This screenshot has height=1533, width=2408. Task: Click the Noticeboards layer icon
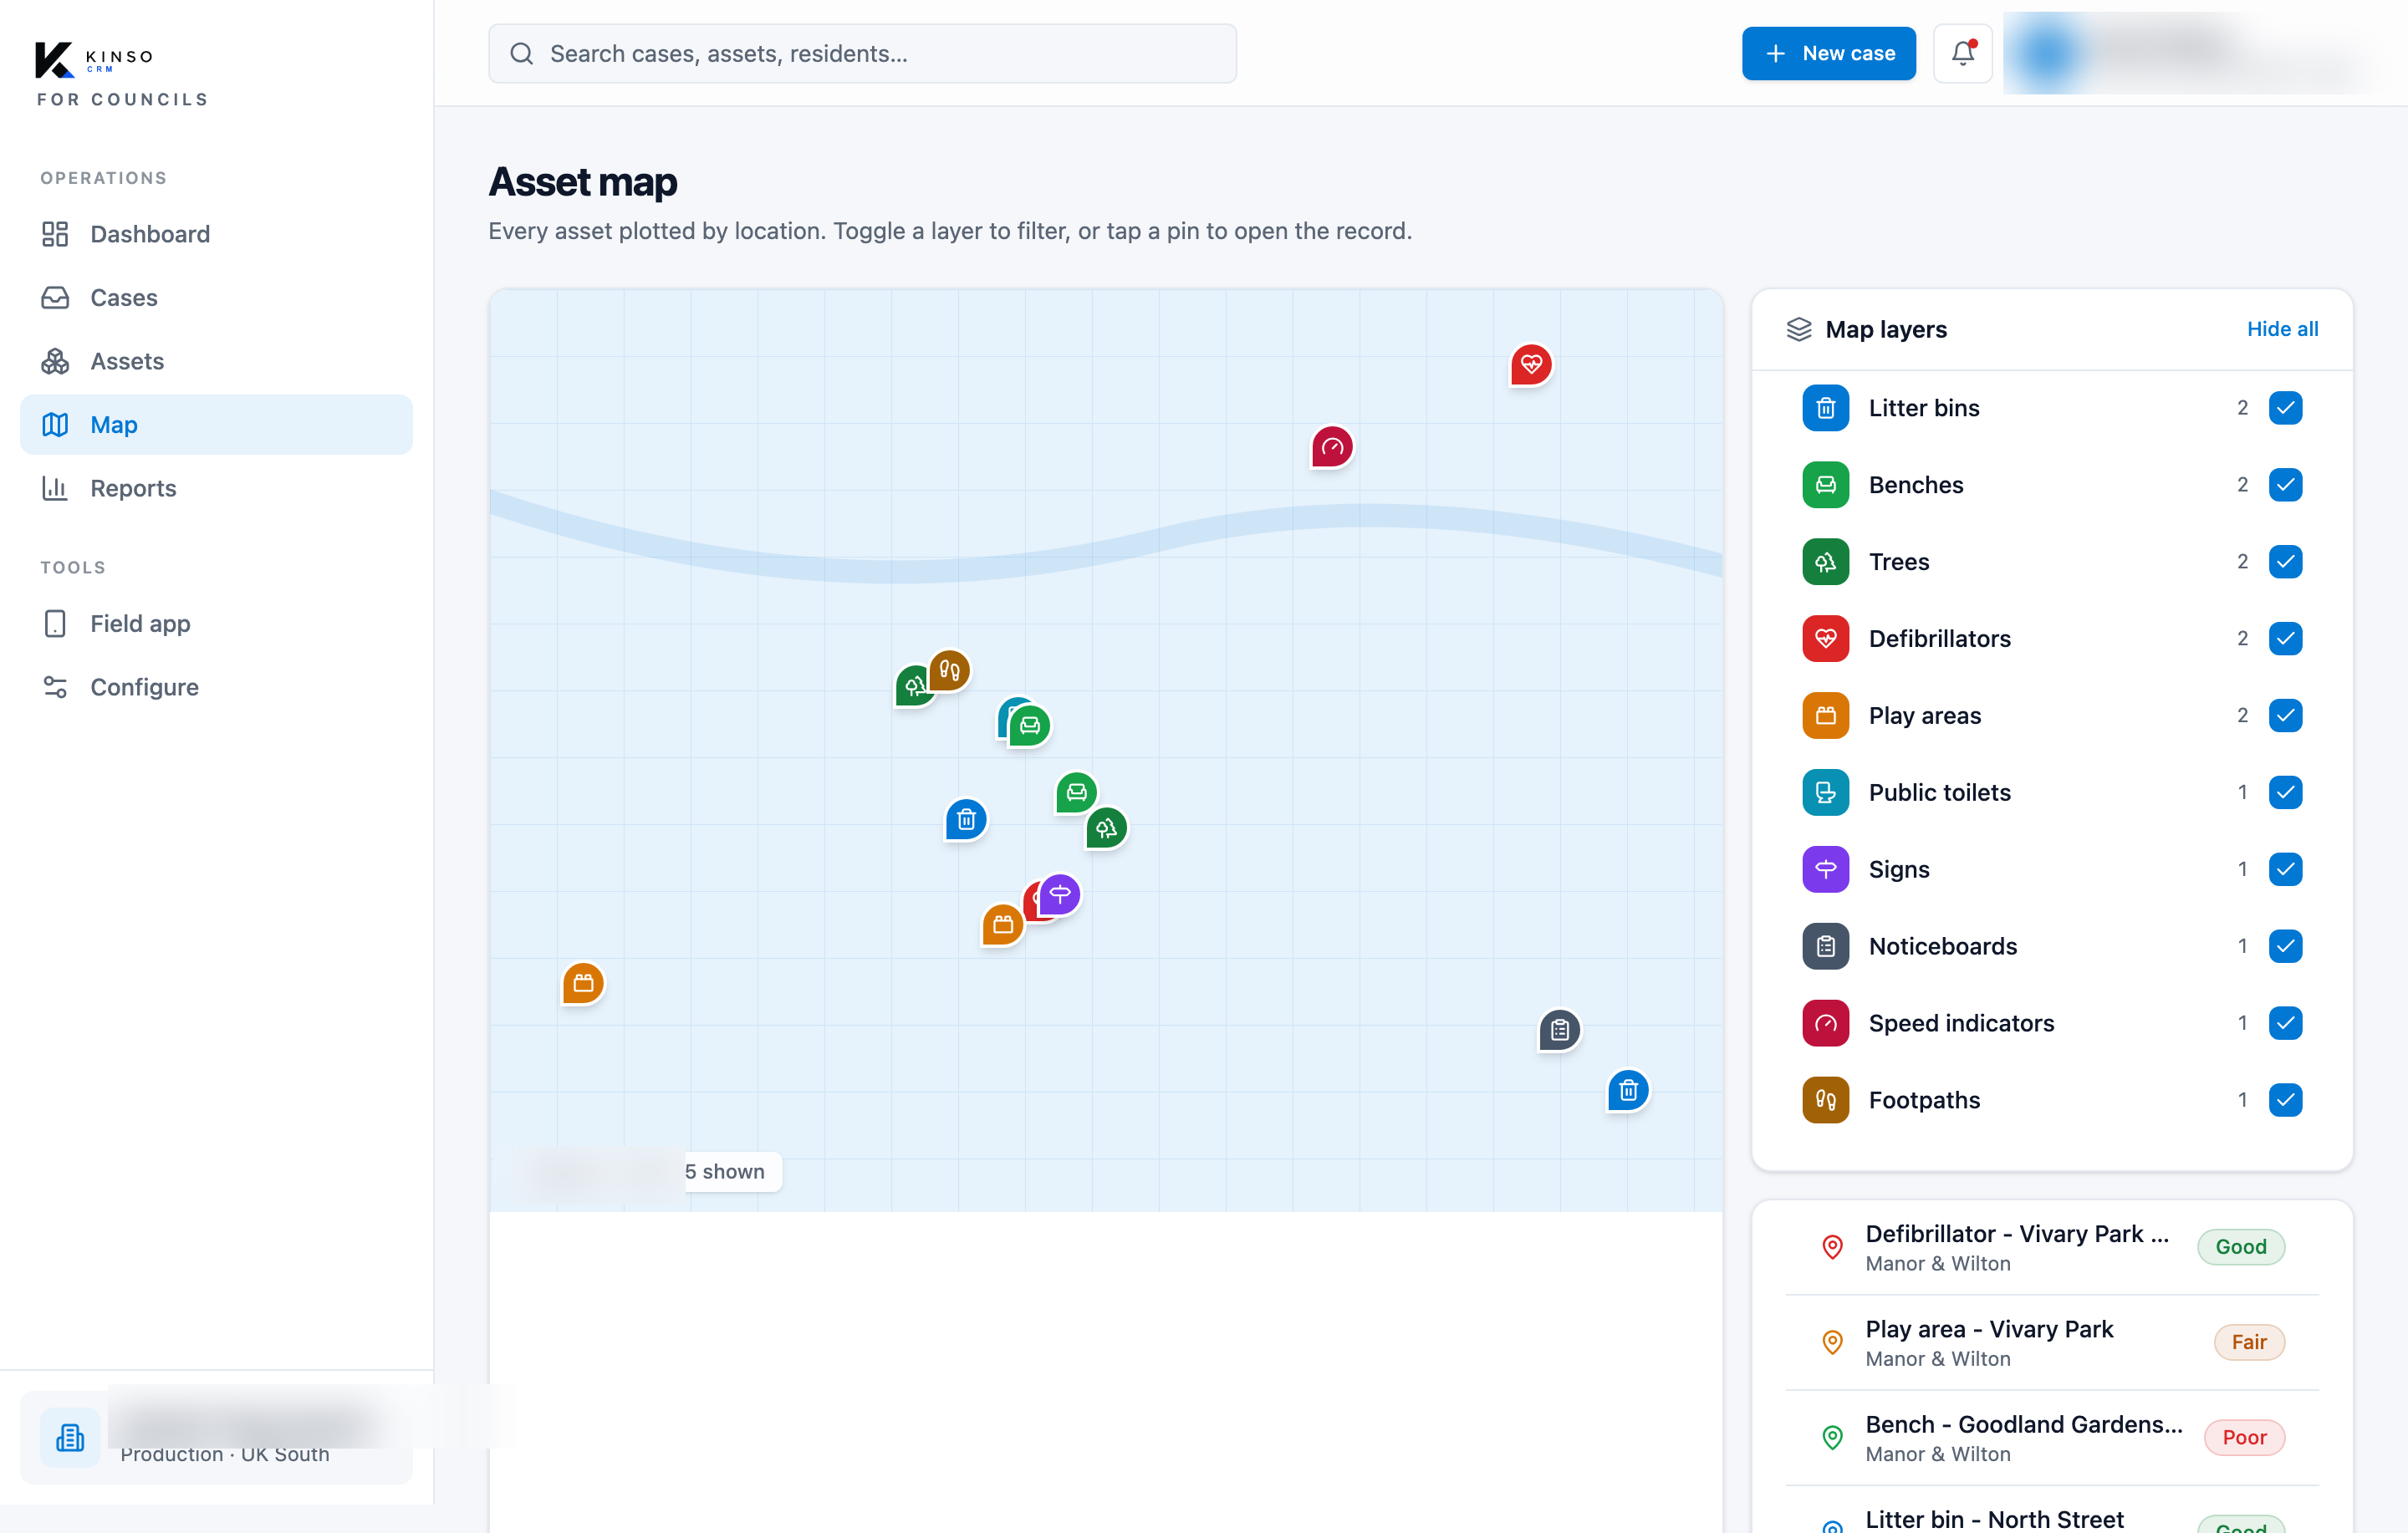pyautogui.click(x=1825, y=947)
